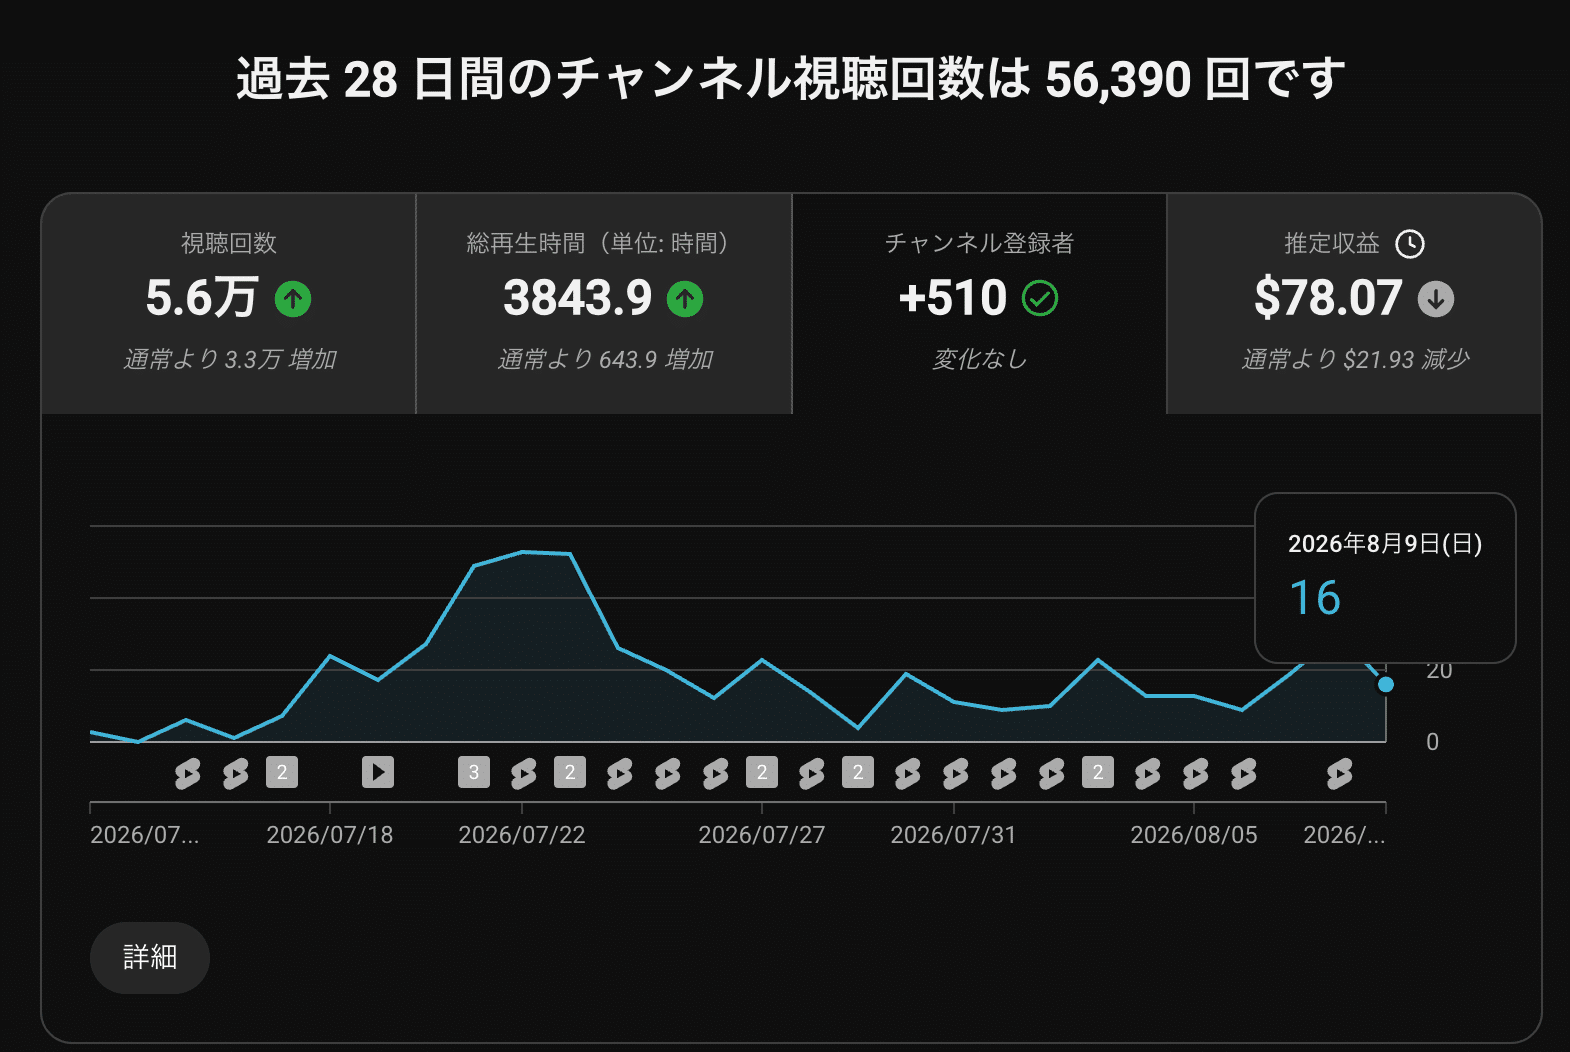Click green up arrow beside 5.6万
Screen dimensions: 1570x1052
point(293,299)
